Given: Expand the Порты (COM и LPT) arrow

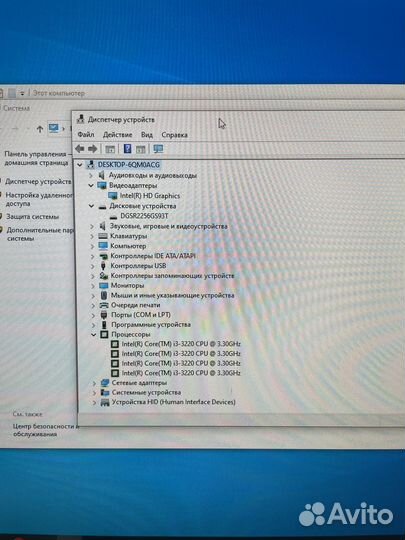Looking at the screenshot, I should tap(93, 315).
